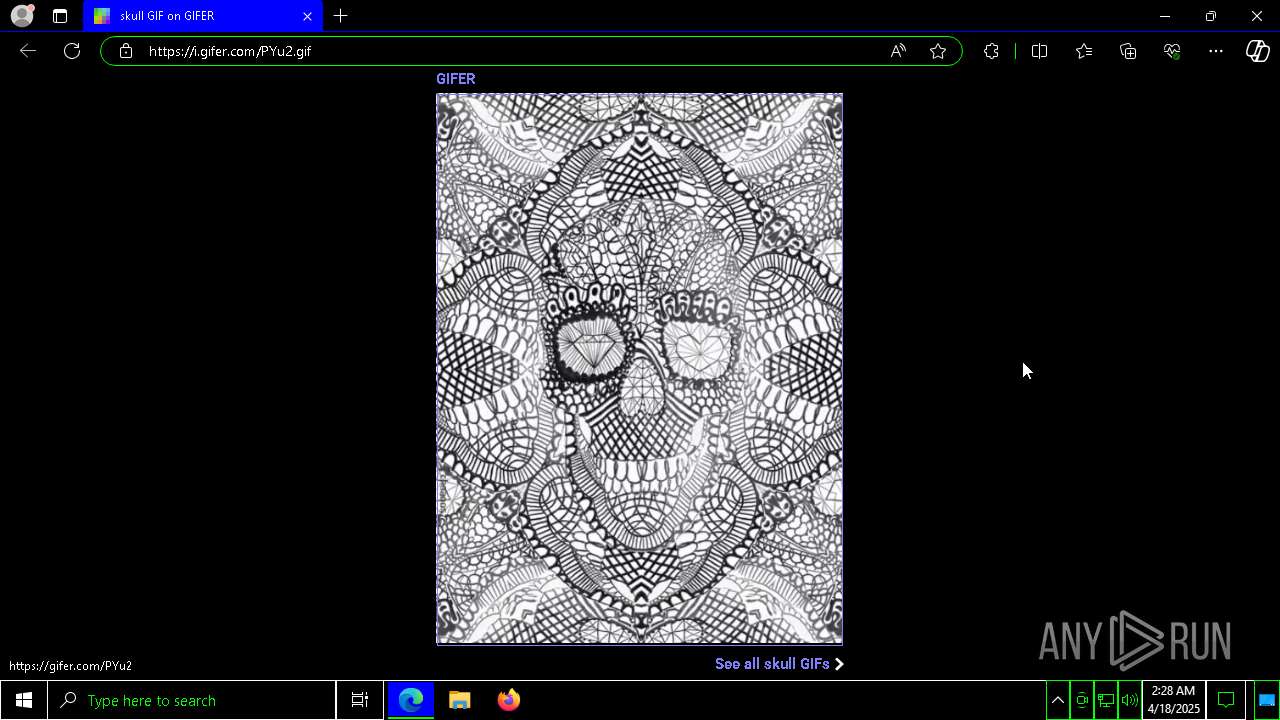Open the Favorites list icon
1280x720 pixels.
click(x=1084, y=51)
